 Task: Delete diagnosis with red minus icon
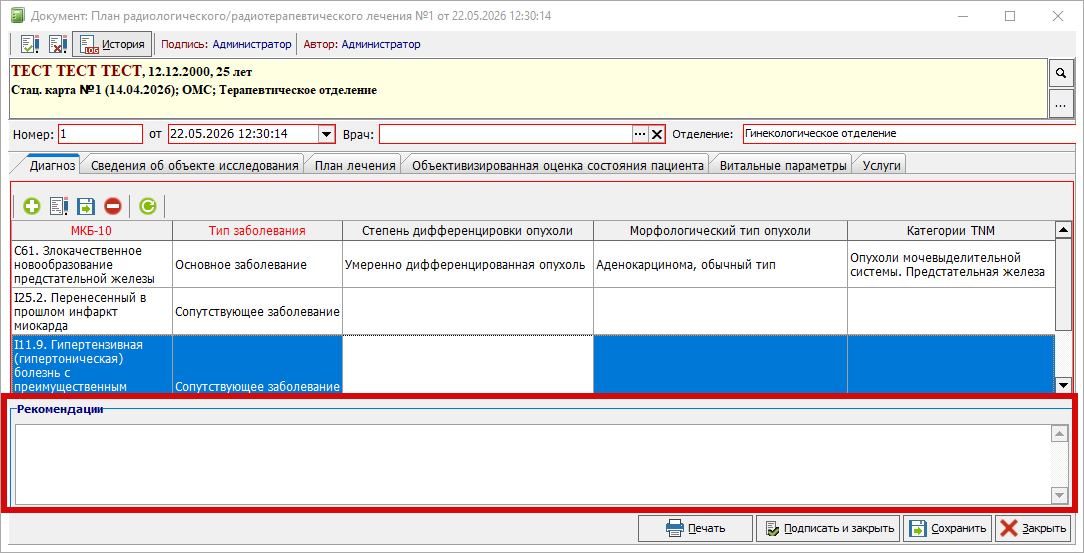[x=113, y=205]
